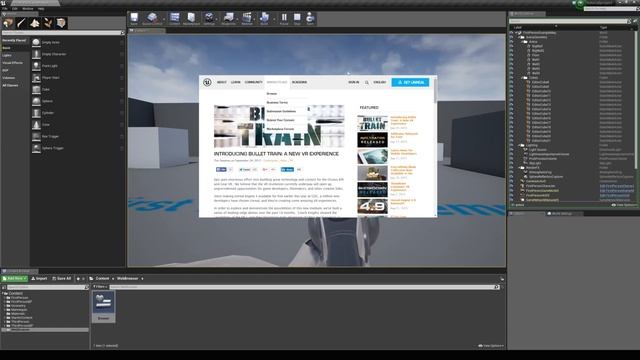Open View Options in World Outliner

(x=624, y=205)
